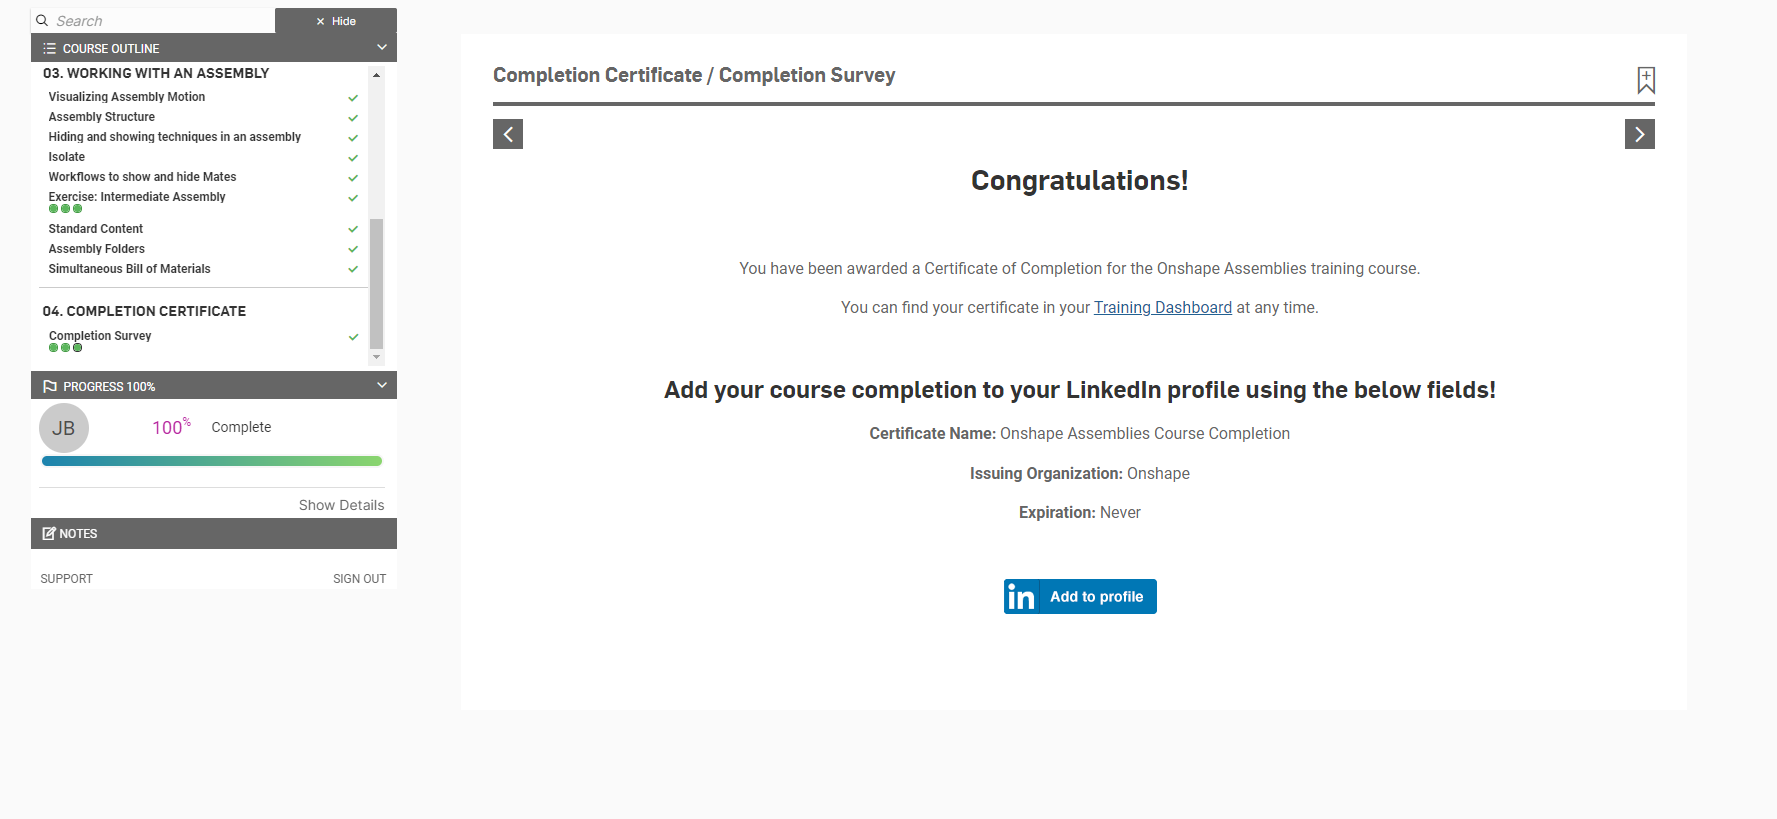Open the Training Dashboard link
Viewport: 1777px width, 819px height.
(x=1163, y=307)
